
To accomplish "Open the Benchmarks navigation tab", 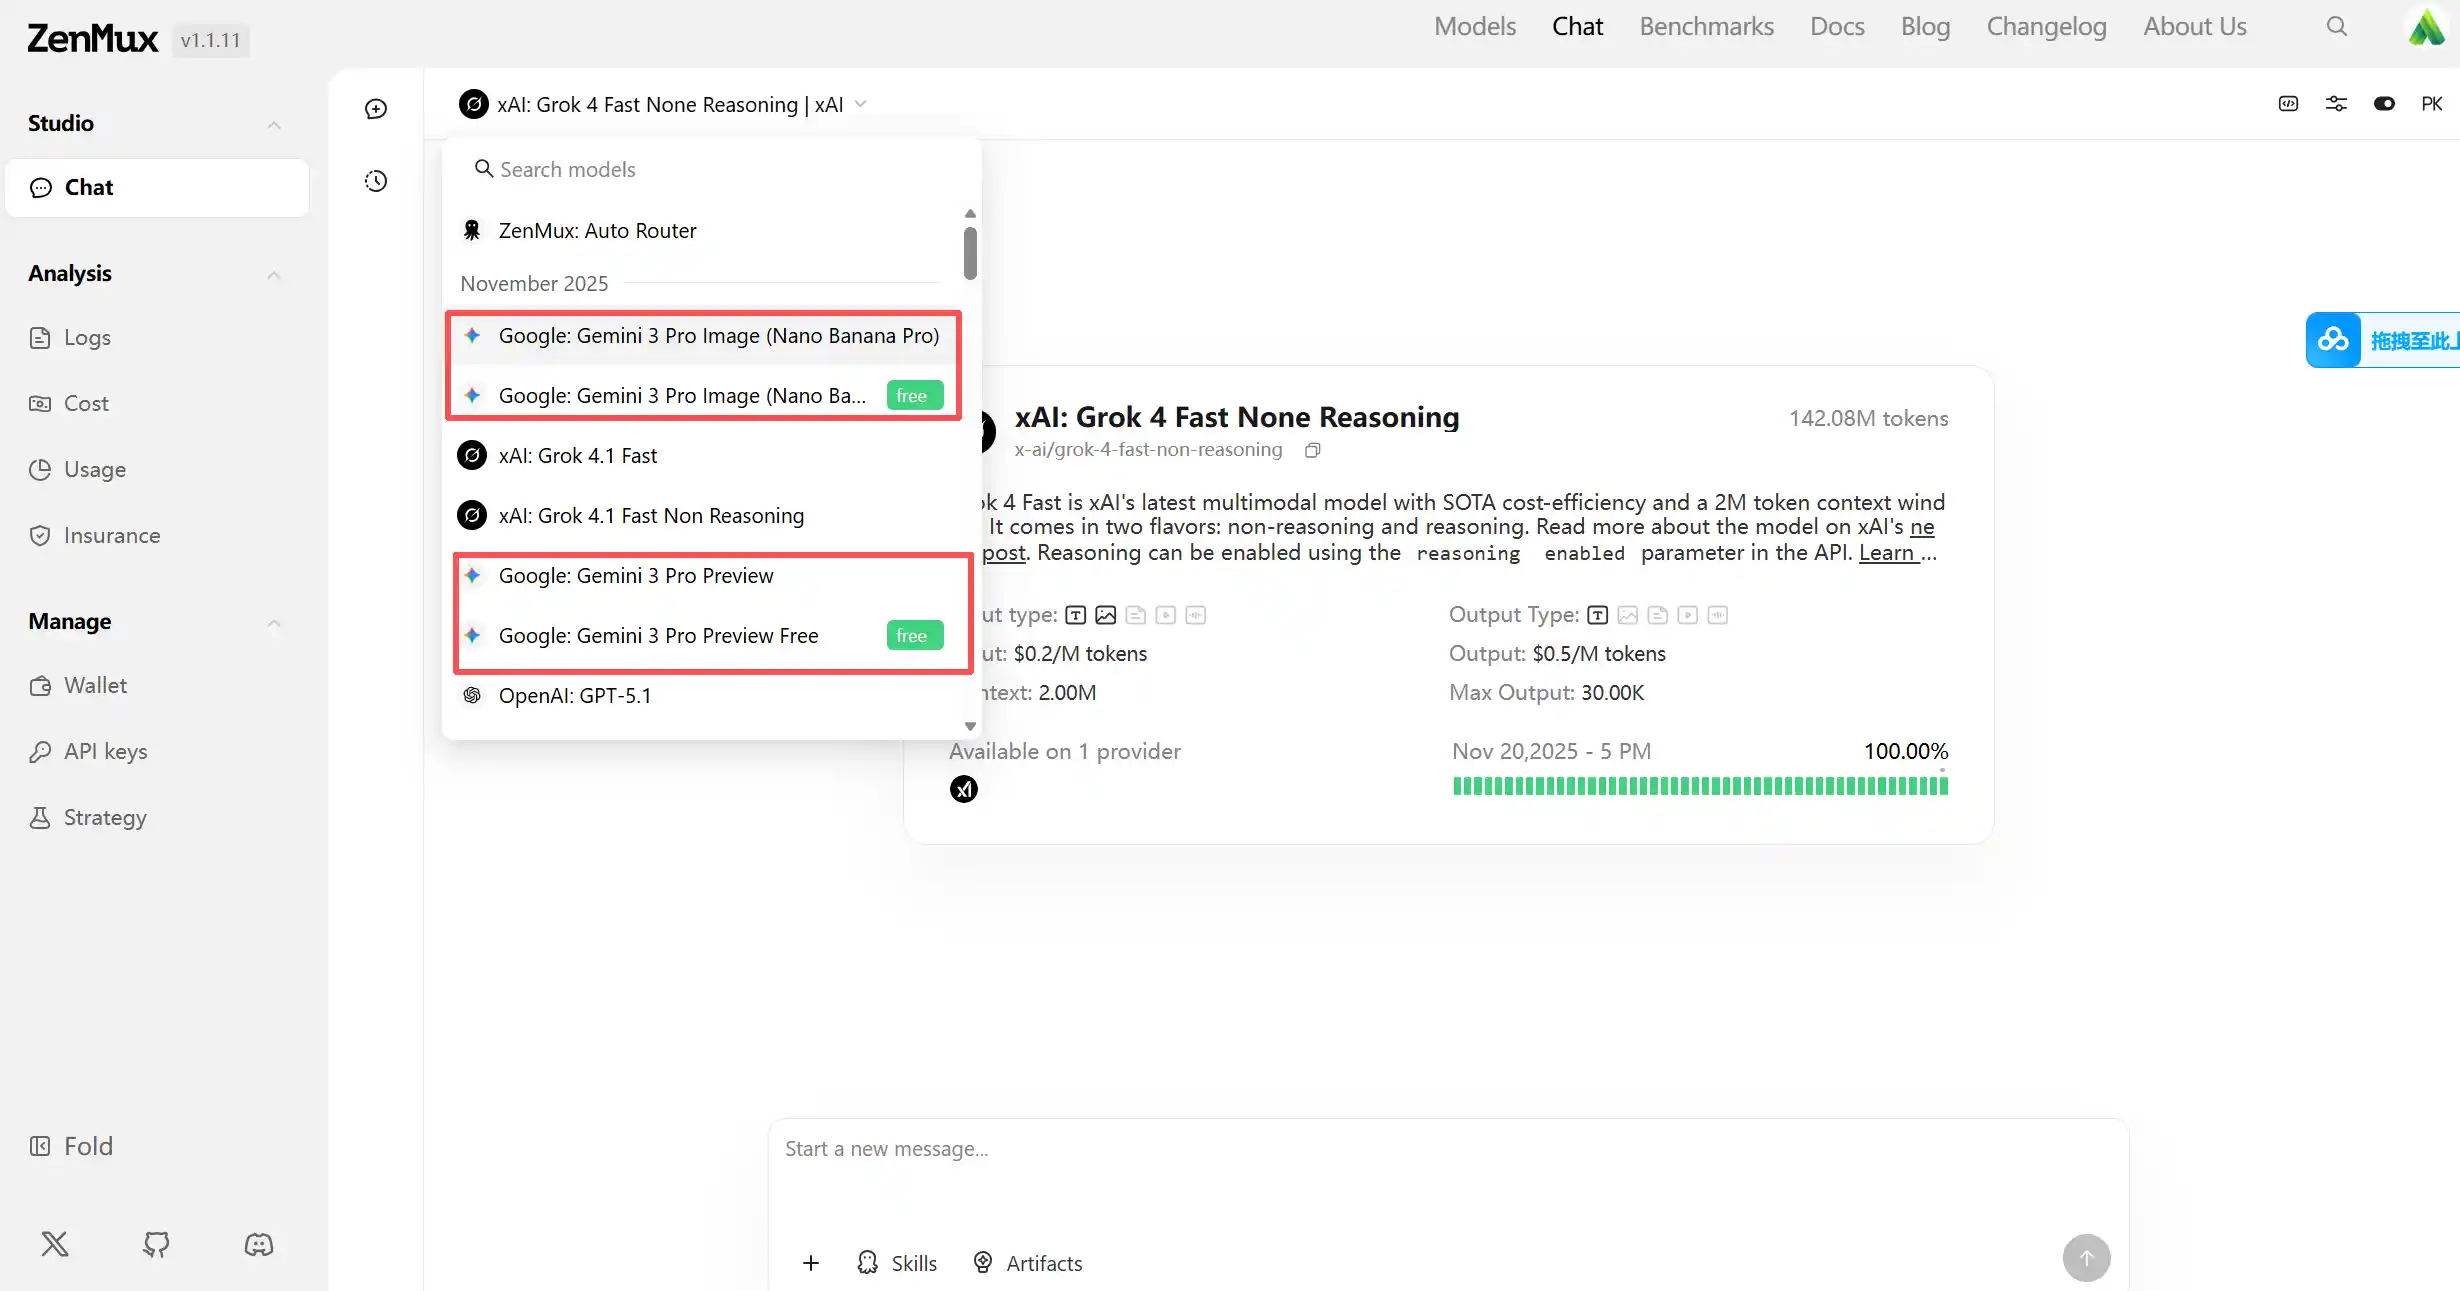I will (1706, 27).
